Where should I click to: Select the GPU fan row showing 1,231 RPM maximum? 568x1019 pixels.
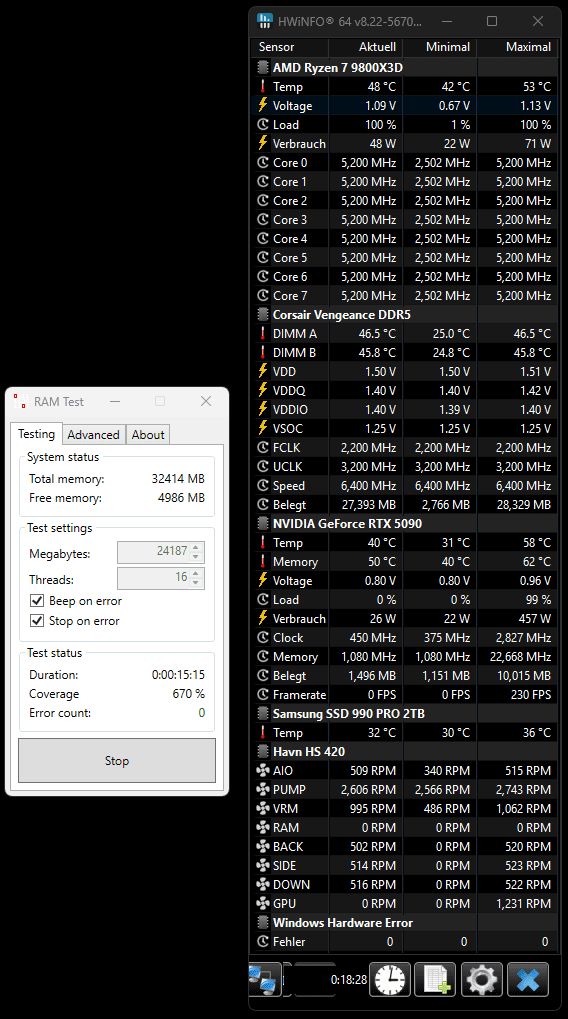[x=404, y=903]
